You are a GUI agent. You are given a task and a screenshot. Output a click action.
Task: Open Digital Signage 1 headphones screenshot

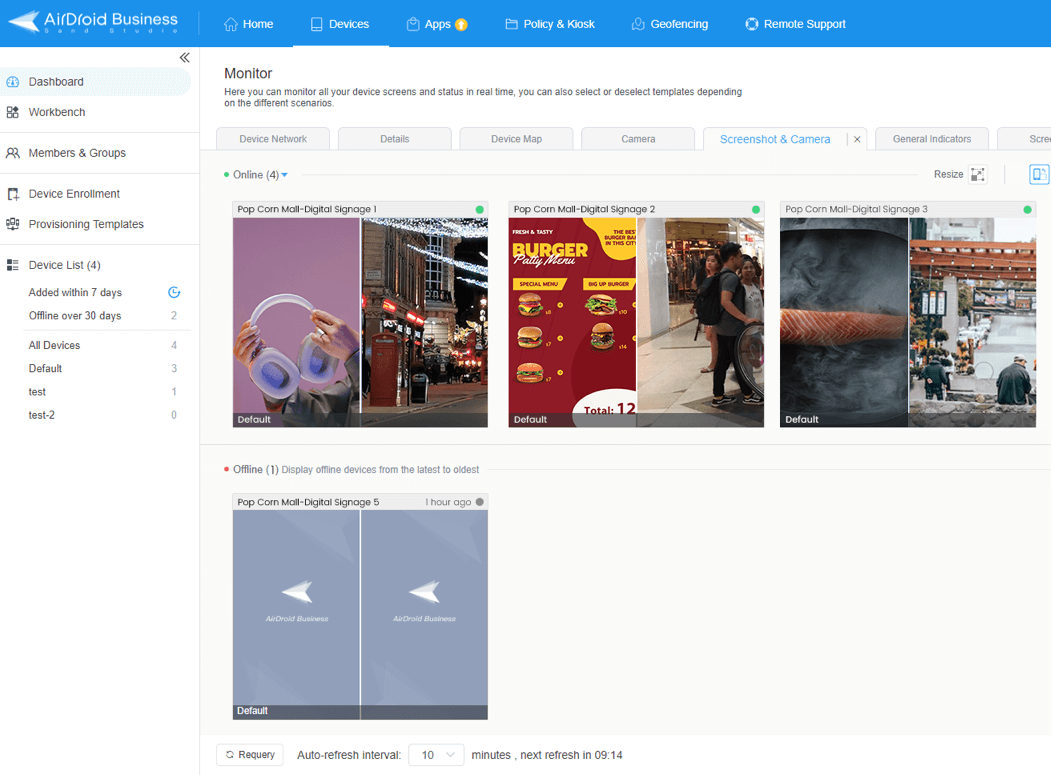(x=296, y=322)
